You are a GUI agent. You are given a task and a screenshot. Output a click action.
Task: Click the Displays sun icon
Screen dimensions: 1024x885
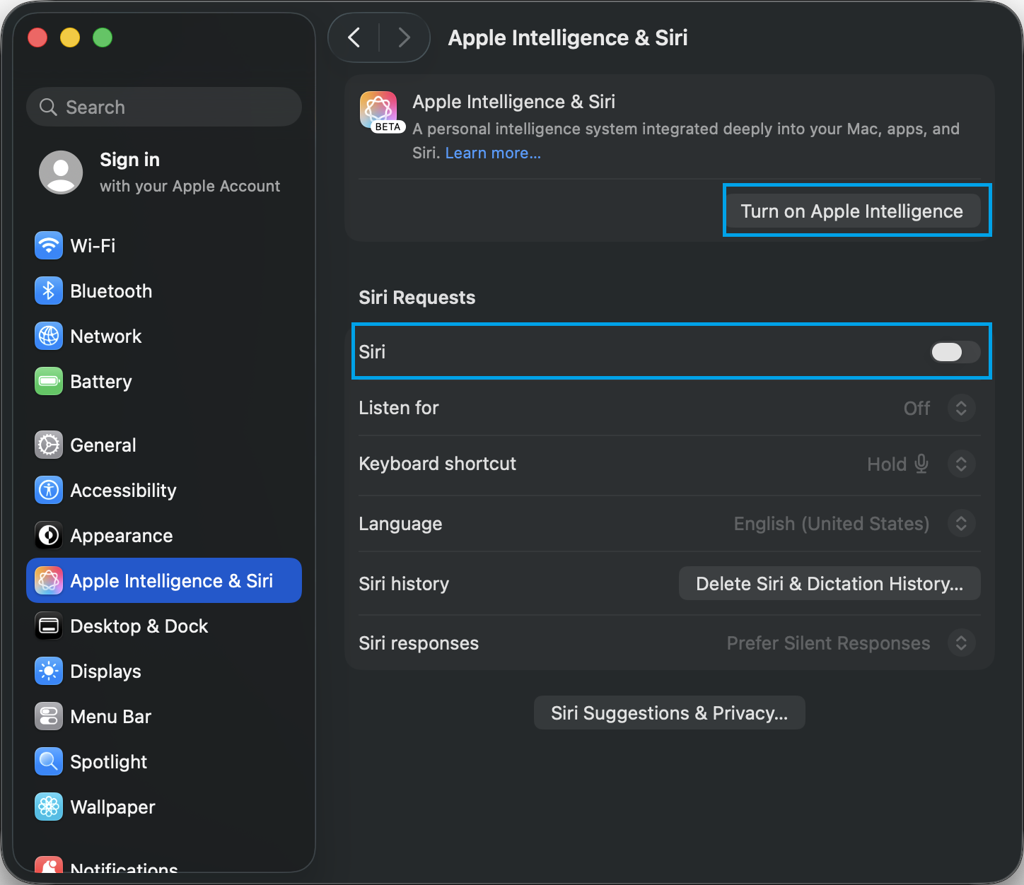pos(48,671)
